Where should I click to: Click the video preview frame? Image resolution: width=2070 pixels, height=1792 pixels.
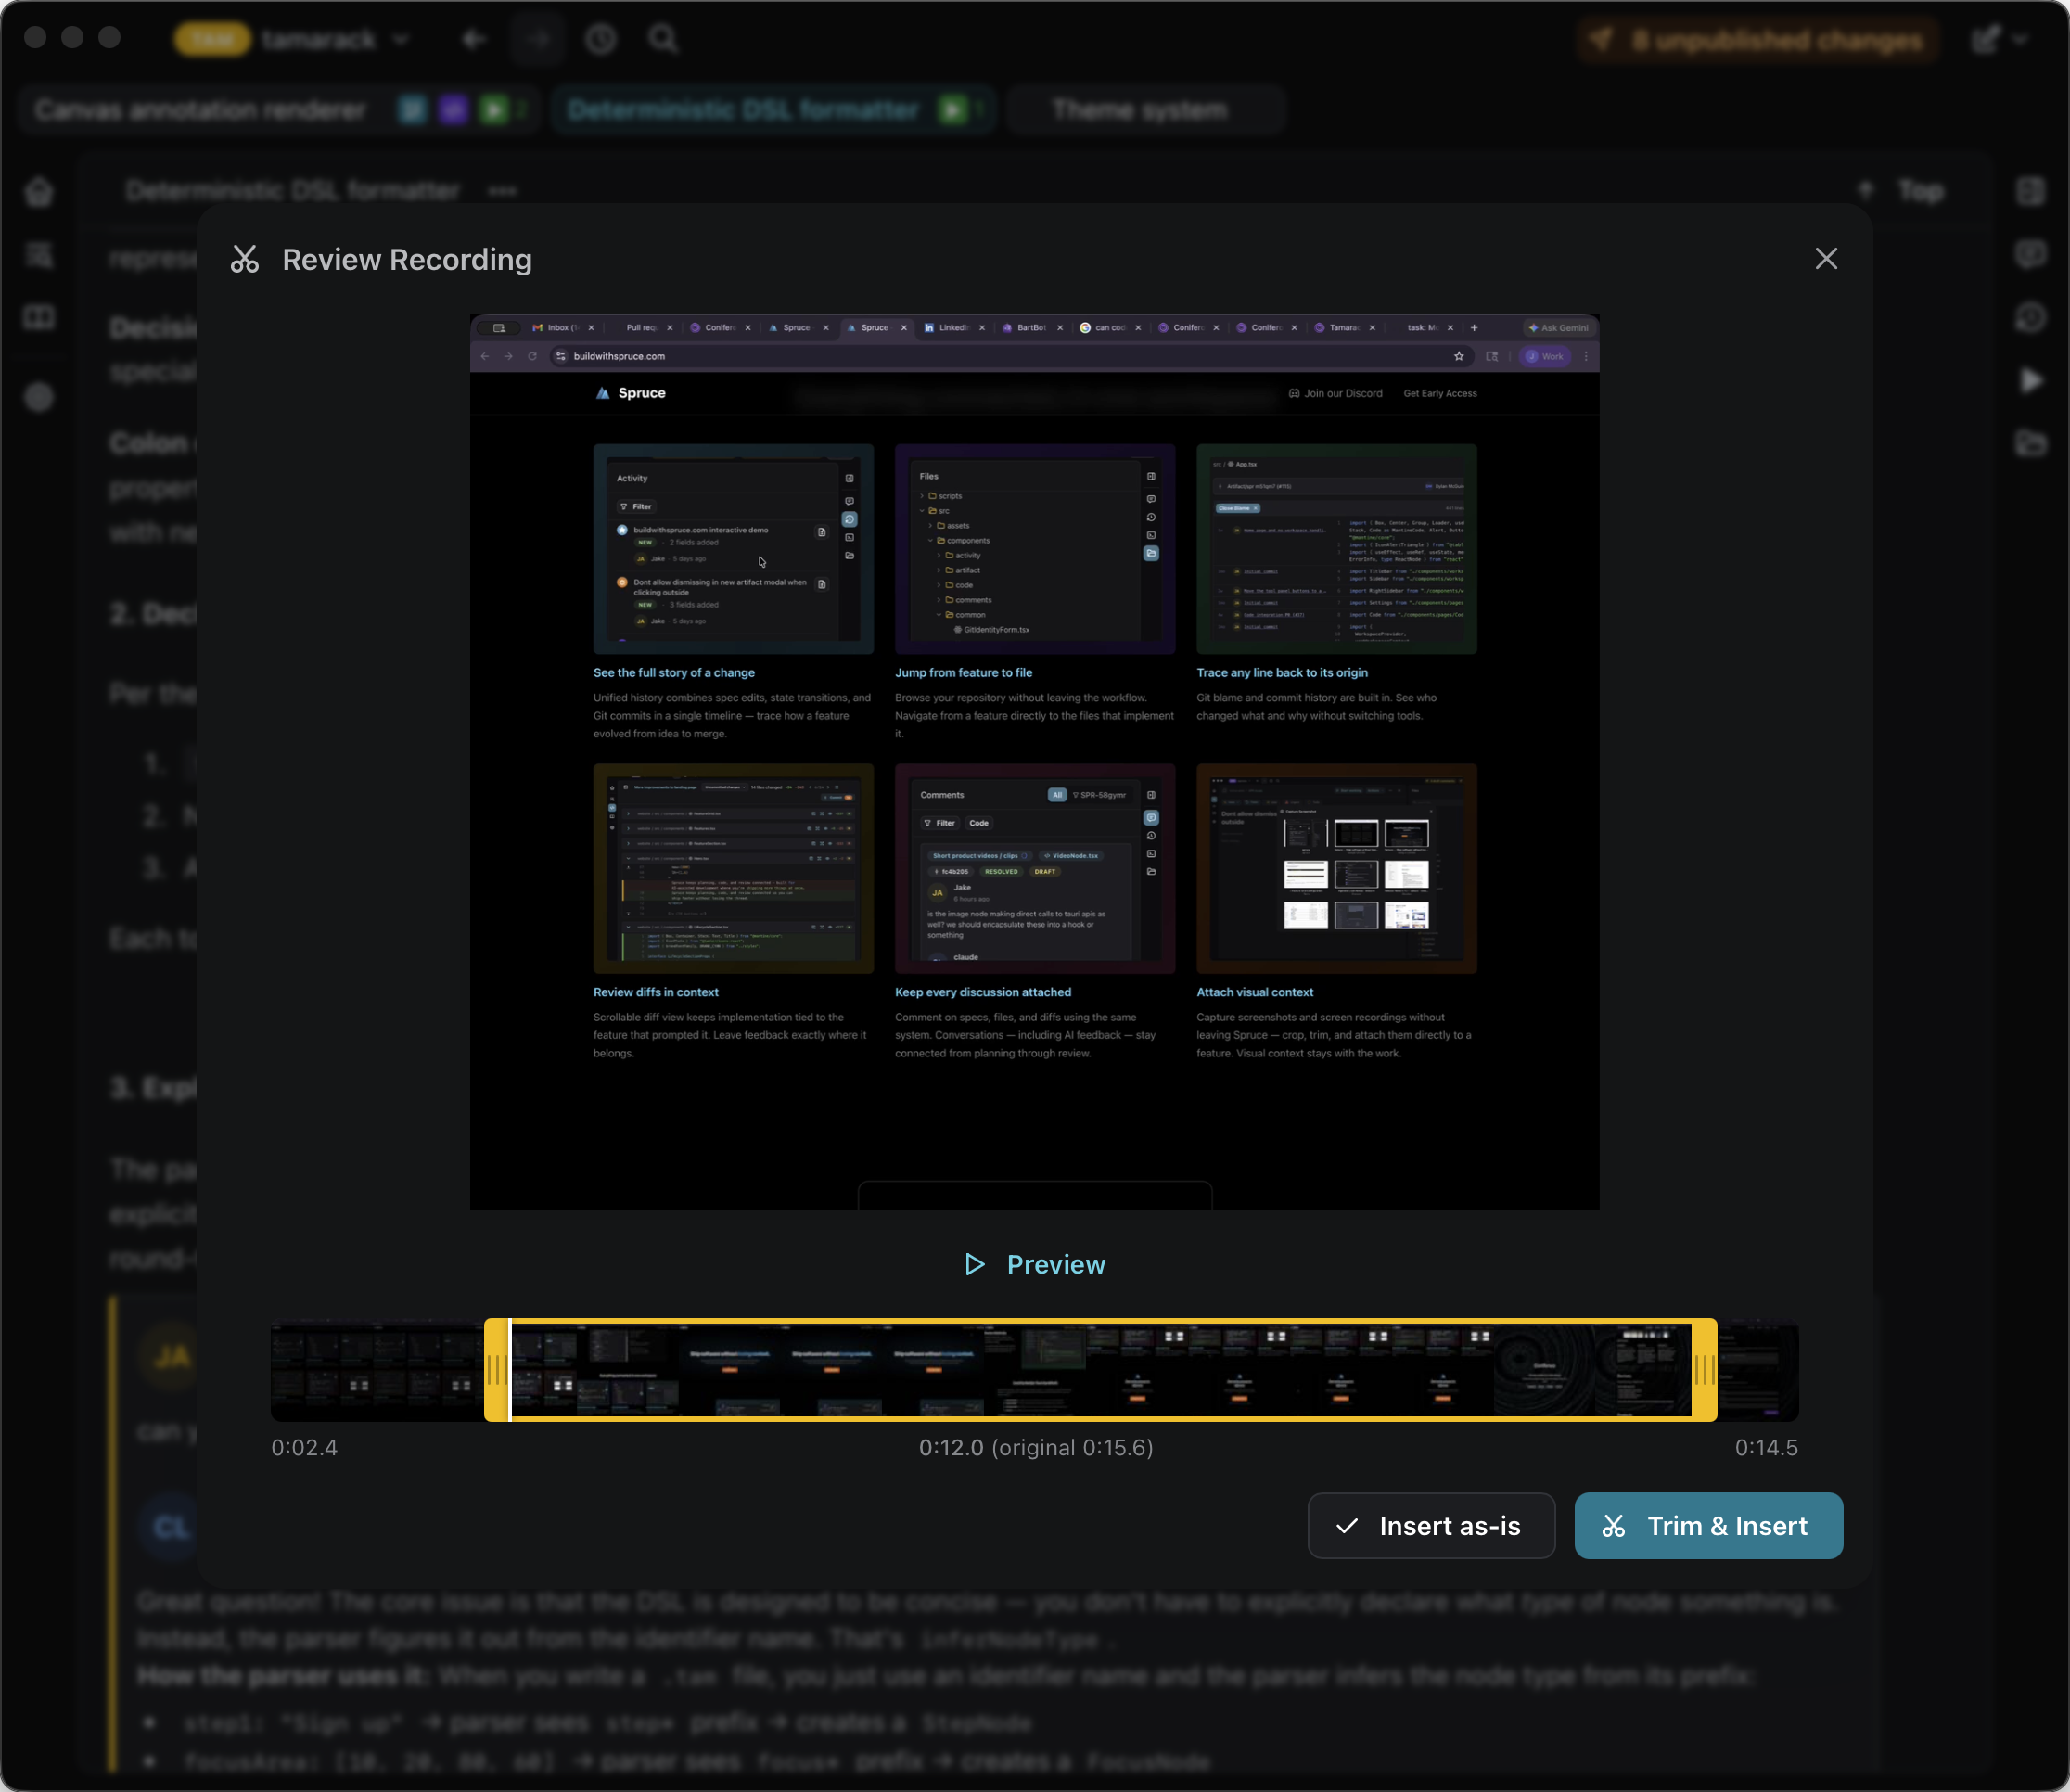pos(1034,762)
